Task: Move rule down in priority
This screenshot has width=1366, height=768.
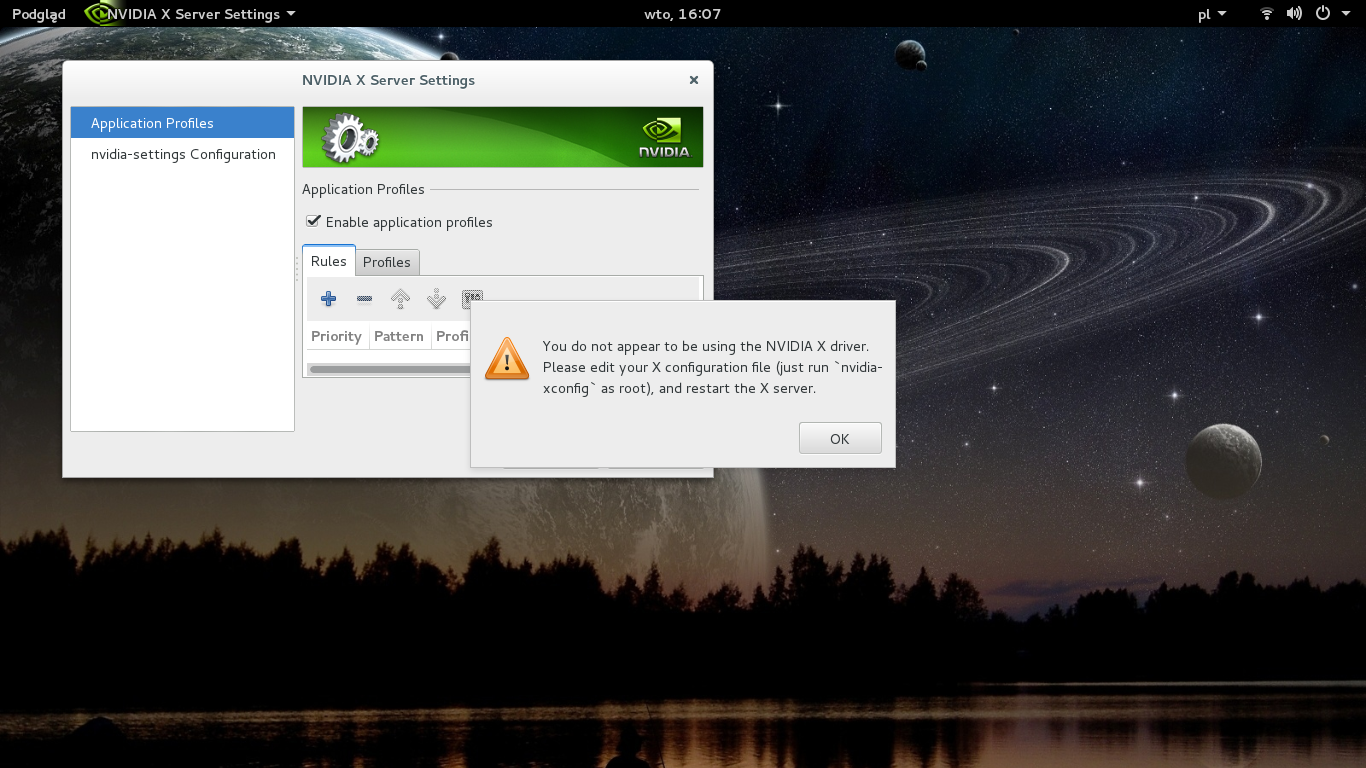Action: [x=436, y=298]
